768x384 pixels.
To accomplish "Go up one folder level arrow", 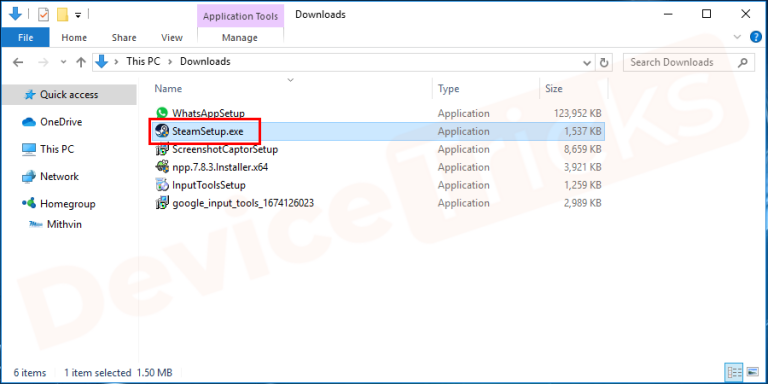I will click(x=81, y=62).
